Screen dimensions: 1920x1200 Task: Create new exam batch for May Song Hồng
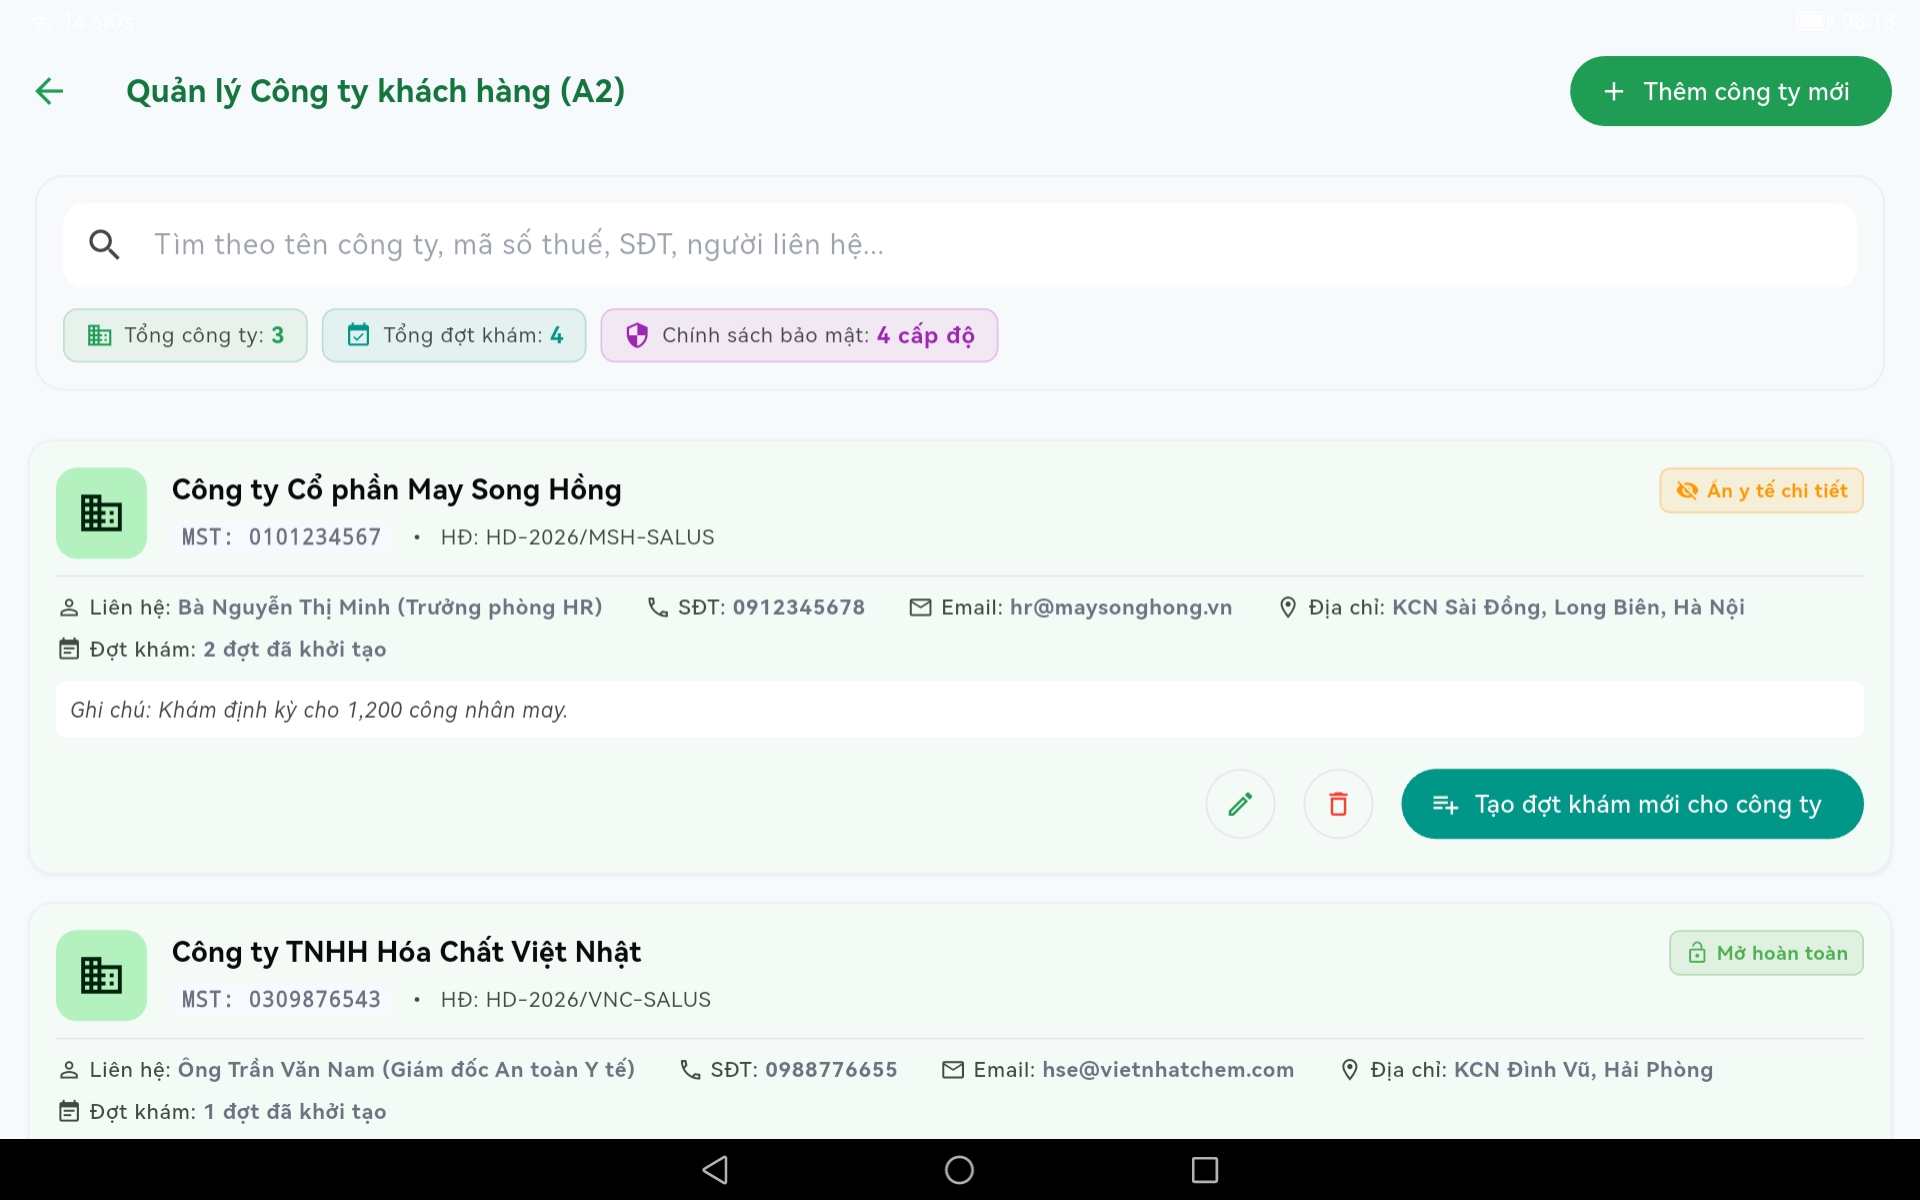pyautogui.click(x=1632, y=804)
